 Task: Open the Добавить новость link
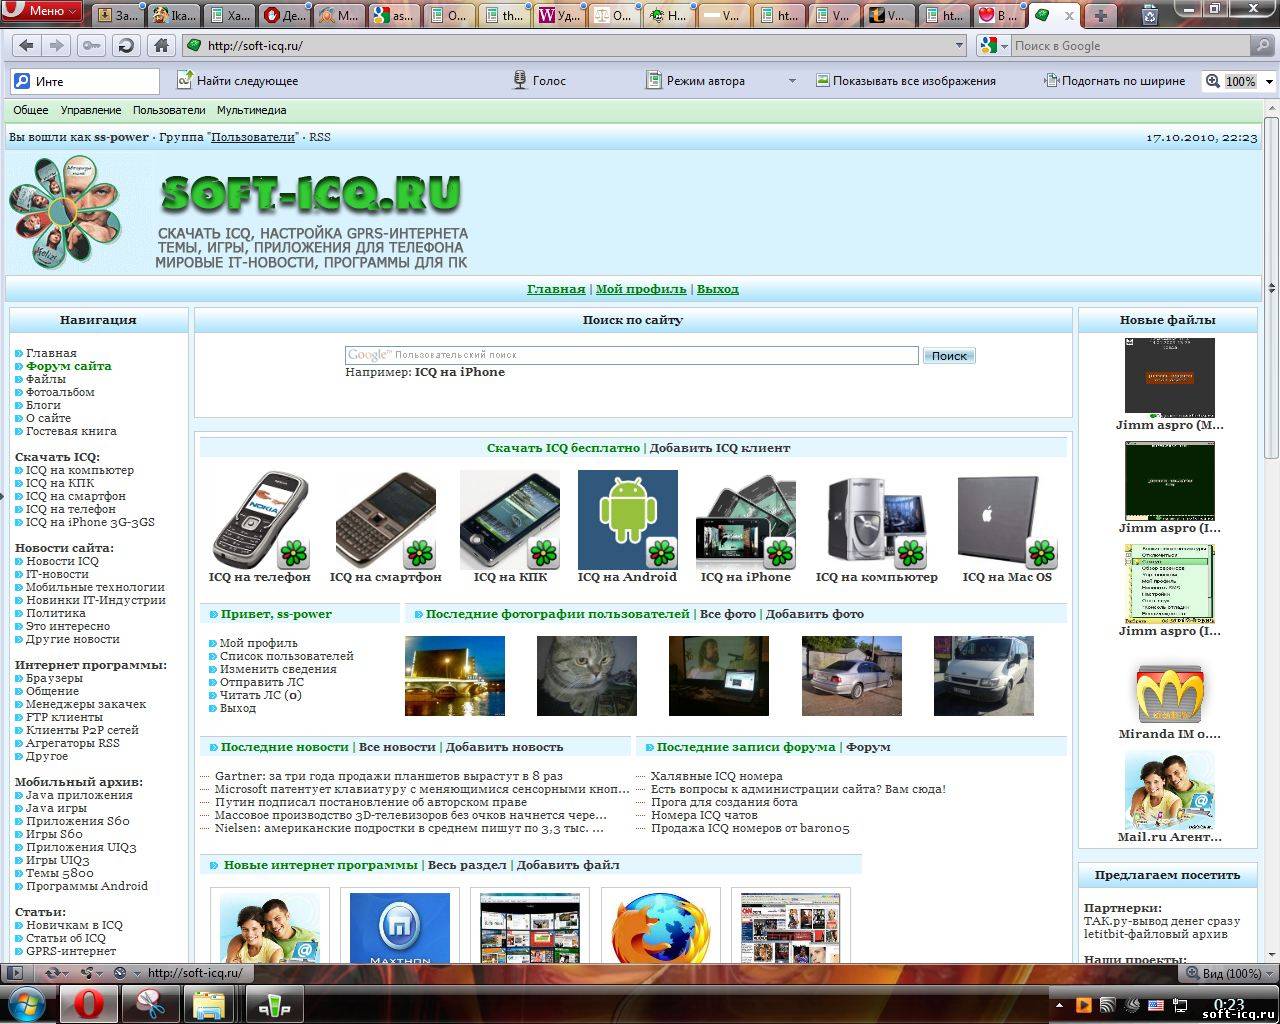505,747
